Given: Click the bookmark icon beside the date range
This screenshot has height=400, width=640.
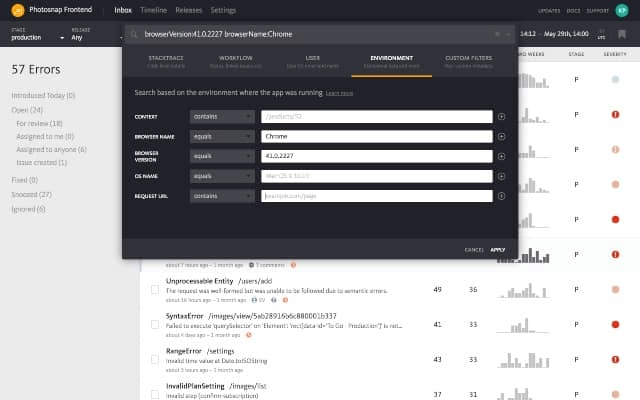Looking at the screenshot, I should (622, 34).
